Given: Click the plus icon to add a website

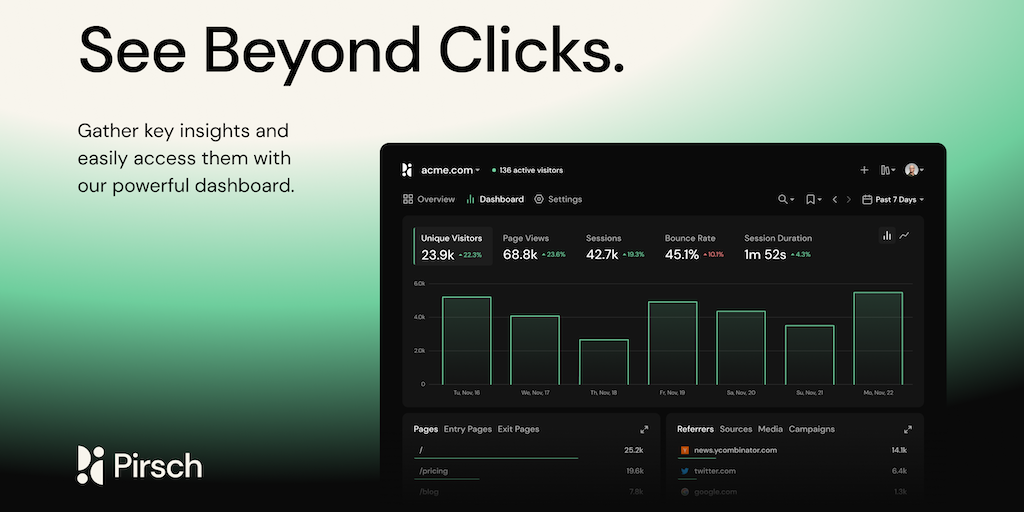Looking at the screenshot, I should point(864,170).
